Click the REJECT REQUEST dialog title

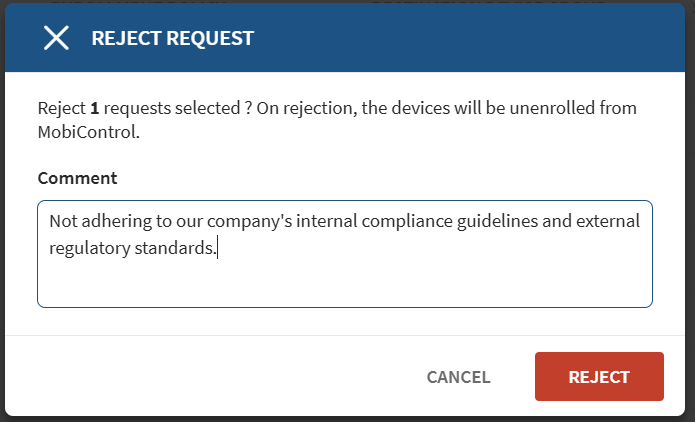[x=173, y=39]
